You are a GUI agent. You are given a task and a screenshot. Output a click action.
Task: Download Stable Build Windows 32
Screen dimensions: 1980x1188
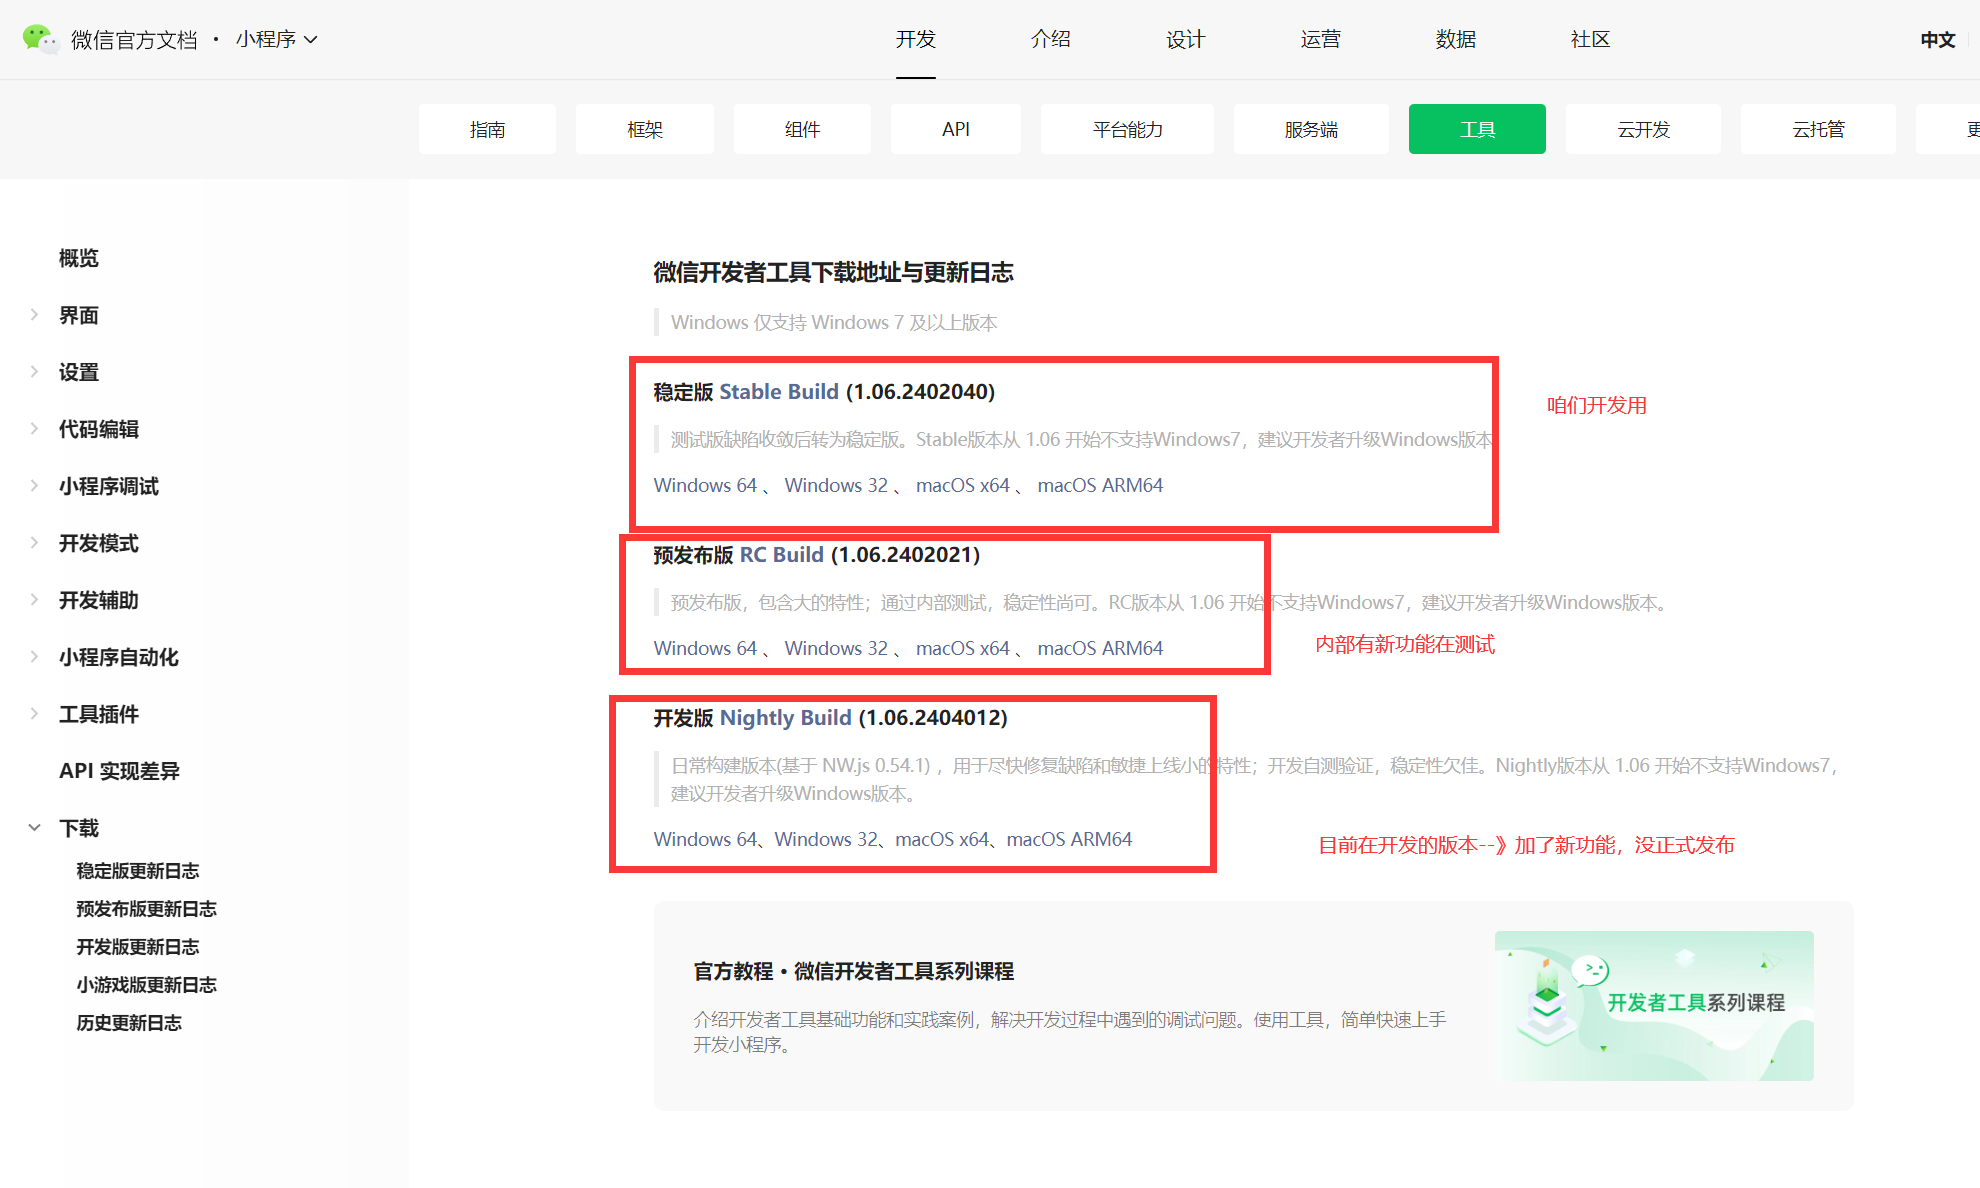[x=836, y=485]
